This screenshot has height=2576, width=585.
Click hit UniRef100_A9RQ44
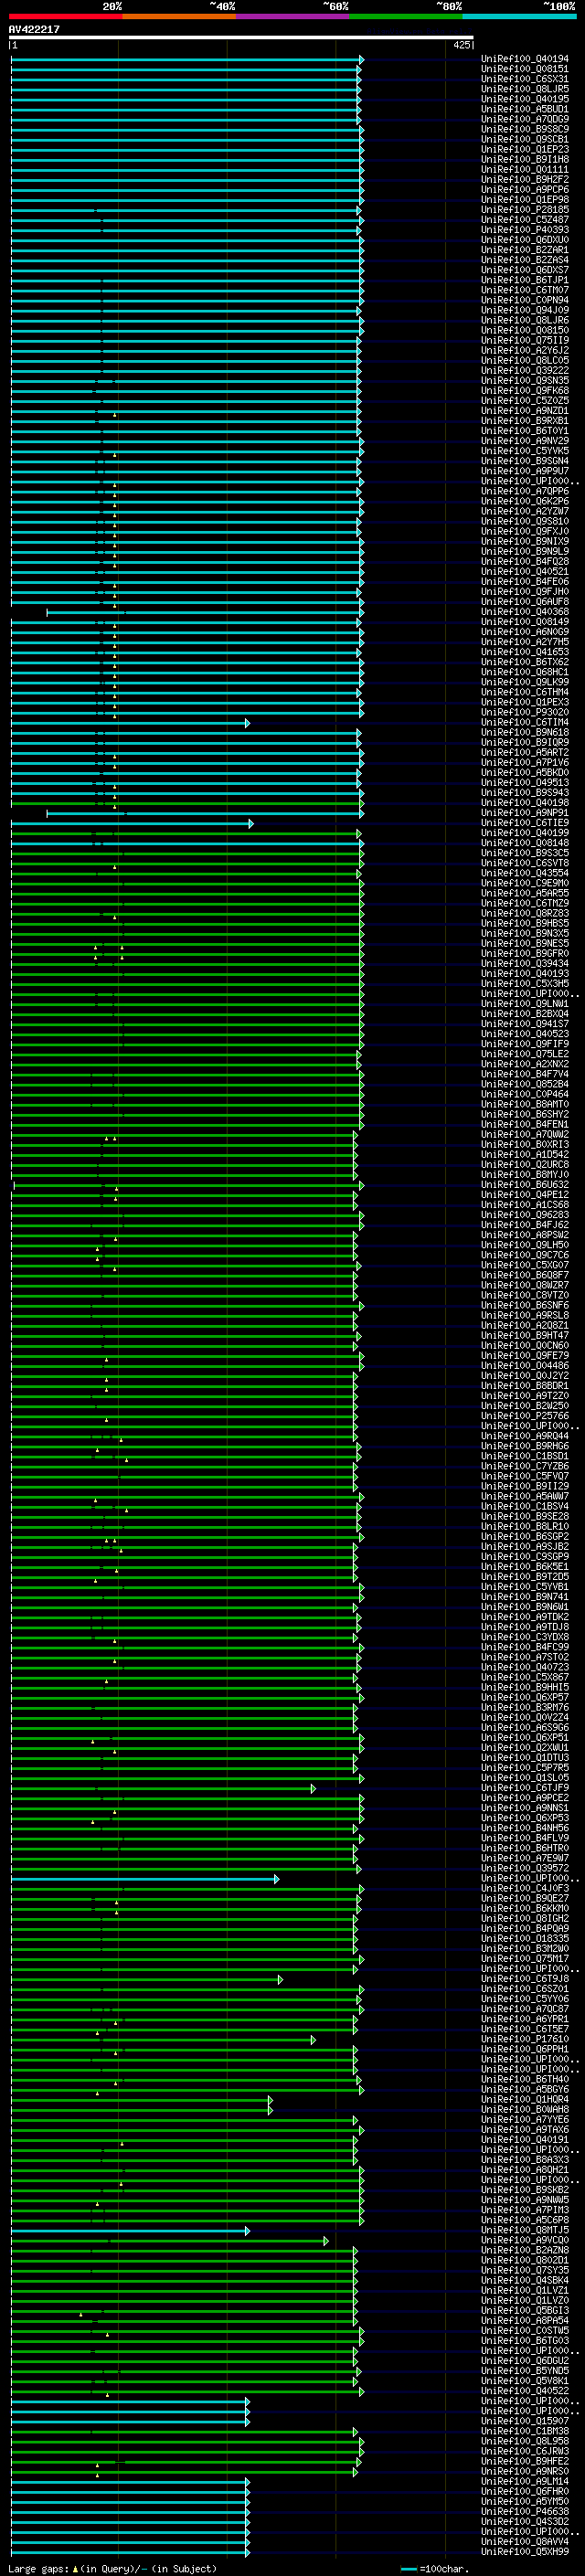click(525, 1437)
